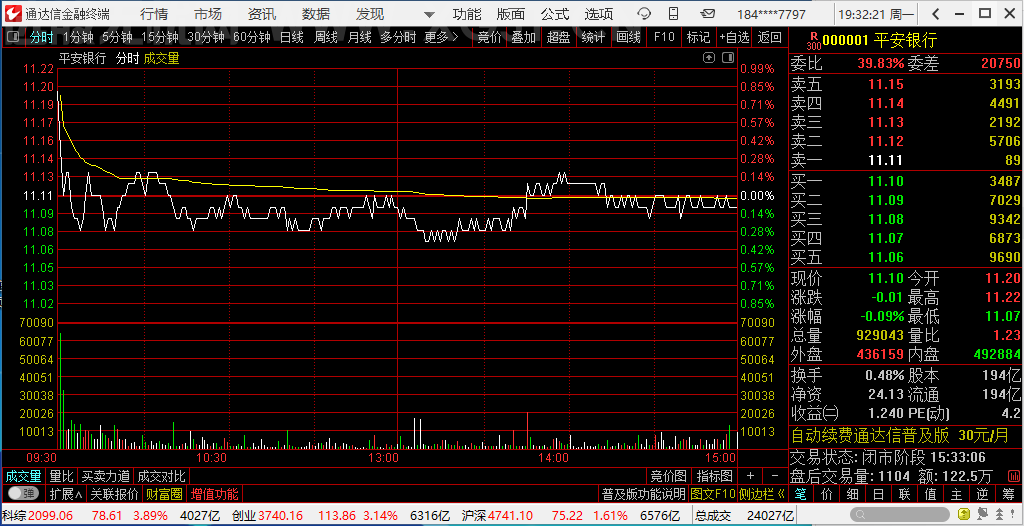Toggle the 弹 popup switch
This screenshot has width=1024, height=526.
[24, 493]
